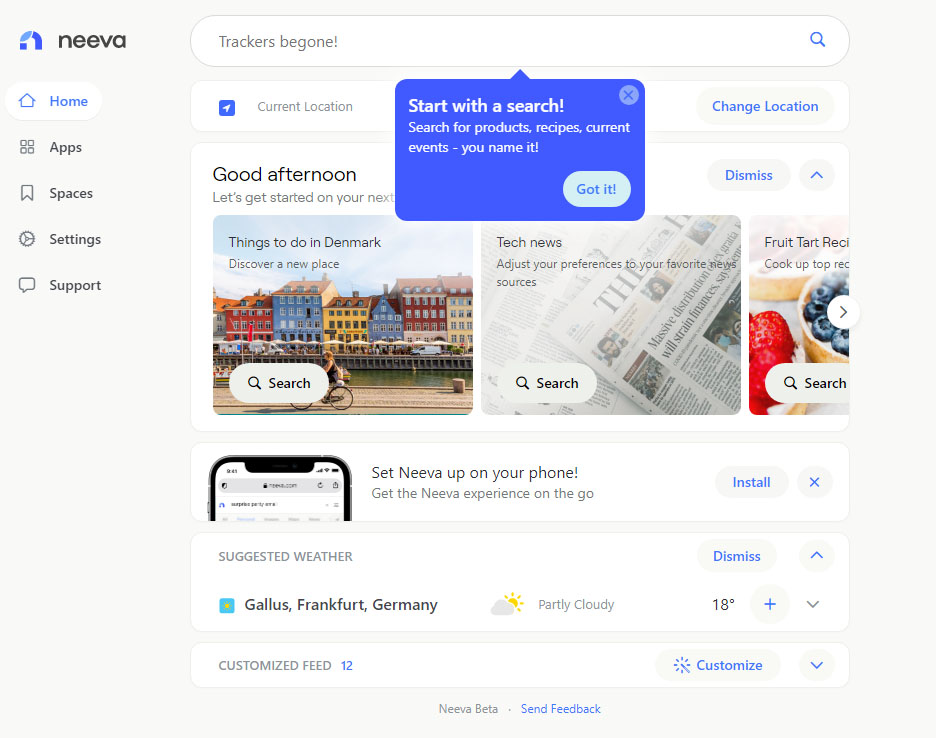
Task: Click the weather widget sun icon before Gallus
Action: 227,605
